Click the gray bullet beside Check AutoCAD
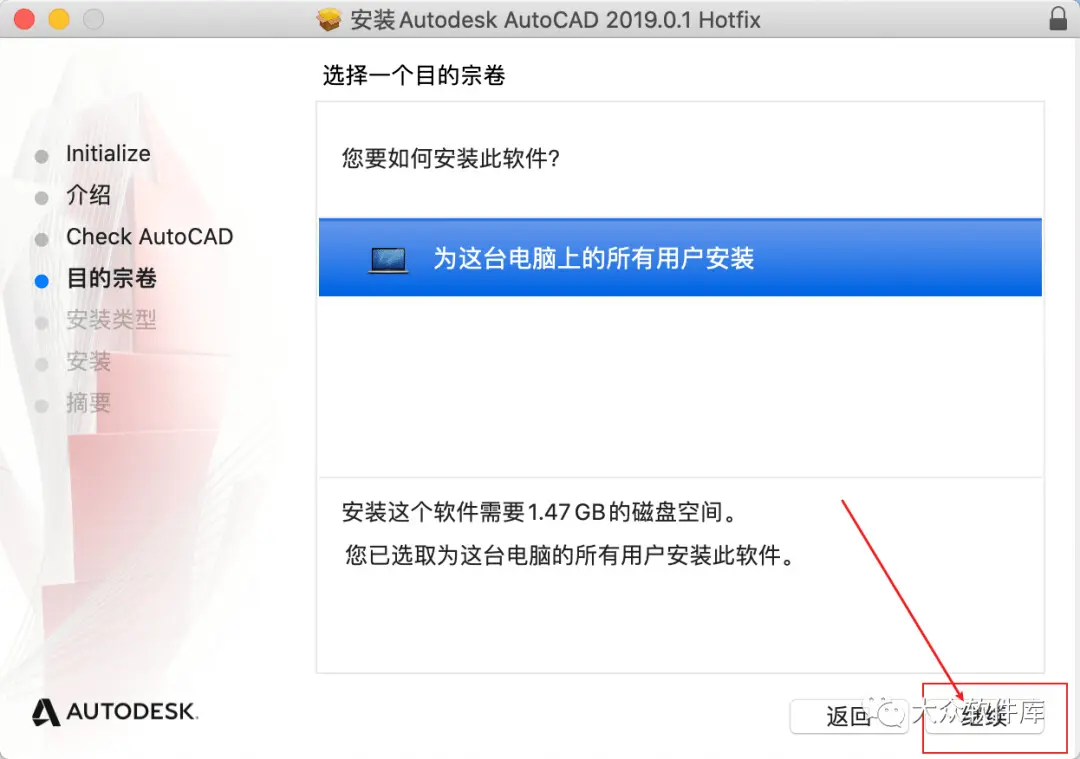This screenshot has height=759, width=1080. [x=41, y=240]
